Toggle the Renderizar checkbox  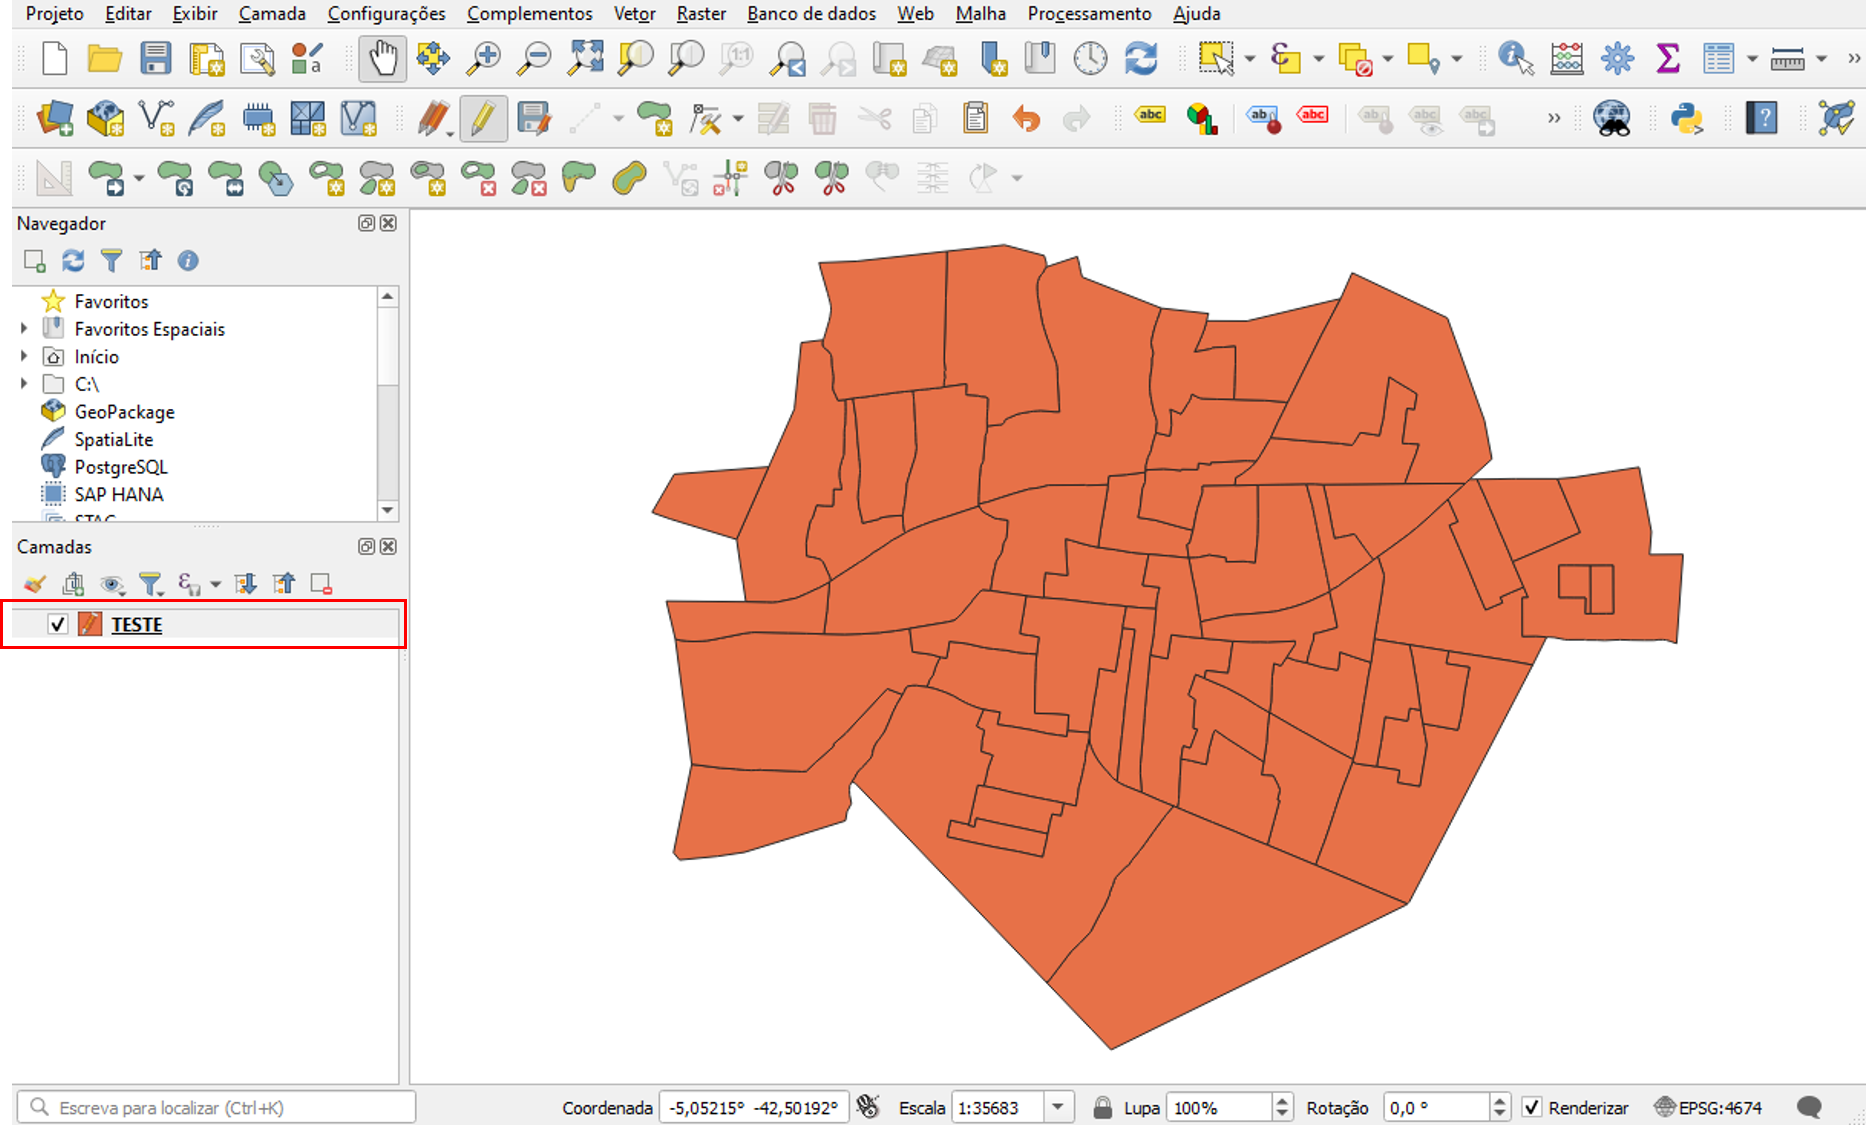[1532, 1107]
